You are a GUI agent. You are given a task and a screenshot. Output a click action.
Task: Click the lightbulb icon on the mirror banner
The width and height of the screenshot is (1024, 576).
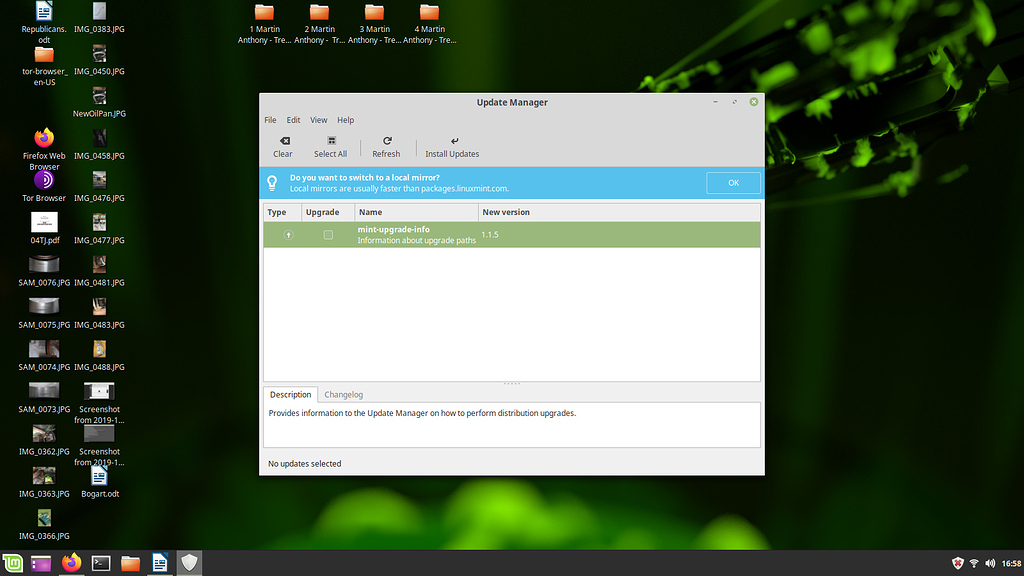(x=273, y=182)
